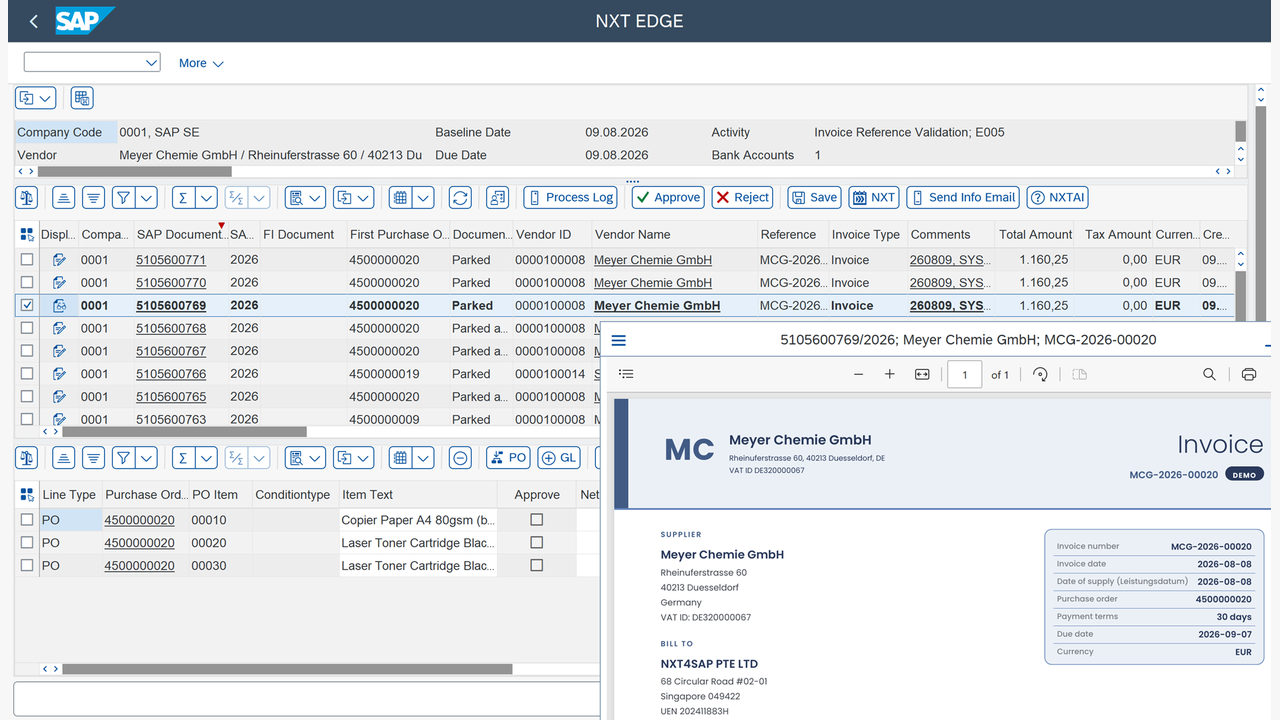
Task: Select line item row with PO Item 00010
Action: point(27,520)
